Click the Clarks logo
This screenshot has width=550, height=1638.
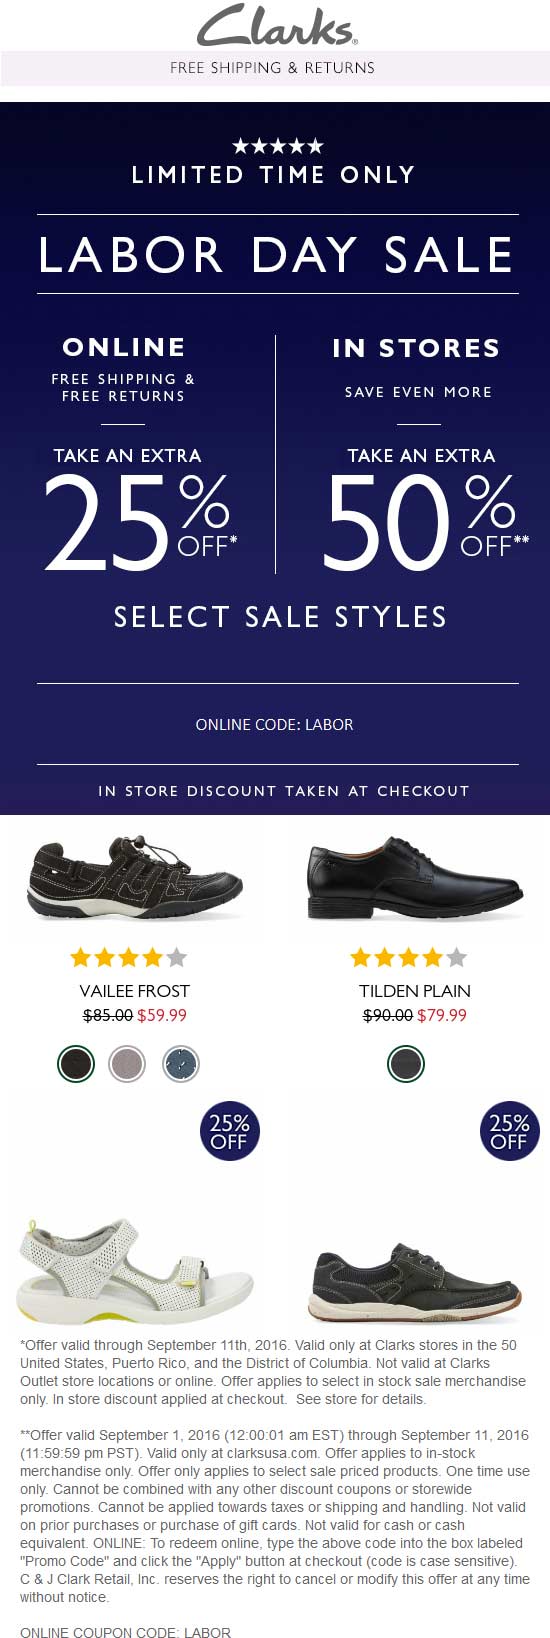pyautogui.click(x=277, y=25)
